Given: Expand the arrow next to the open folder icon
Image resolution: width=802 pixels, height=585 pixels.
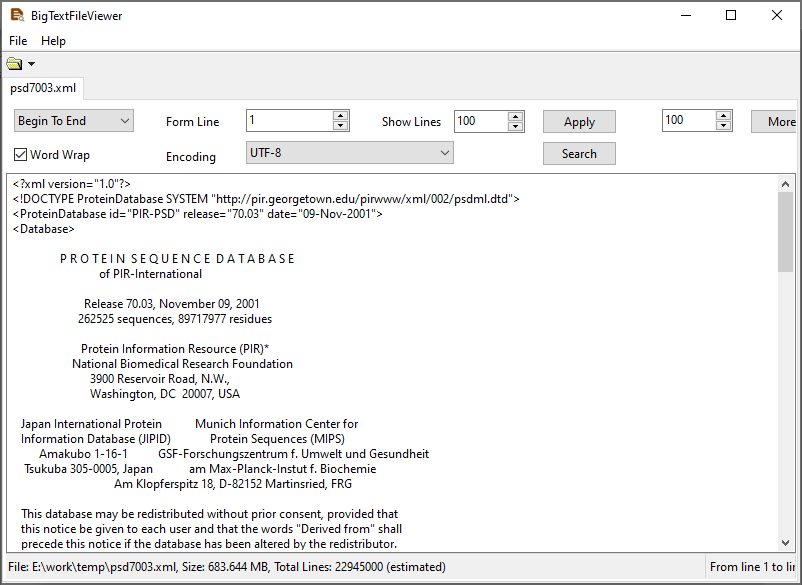Looking at the screenshot, I should (31, 64).
